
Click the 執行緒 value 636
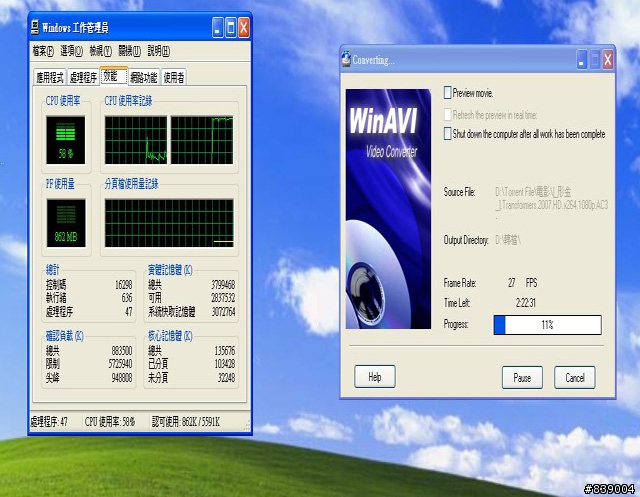pos(127,298)
